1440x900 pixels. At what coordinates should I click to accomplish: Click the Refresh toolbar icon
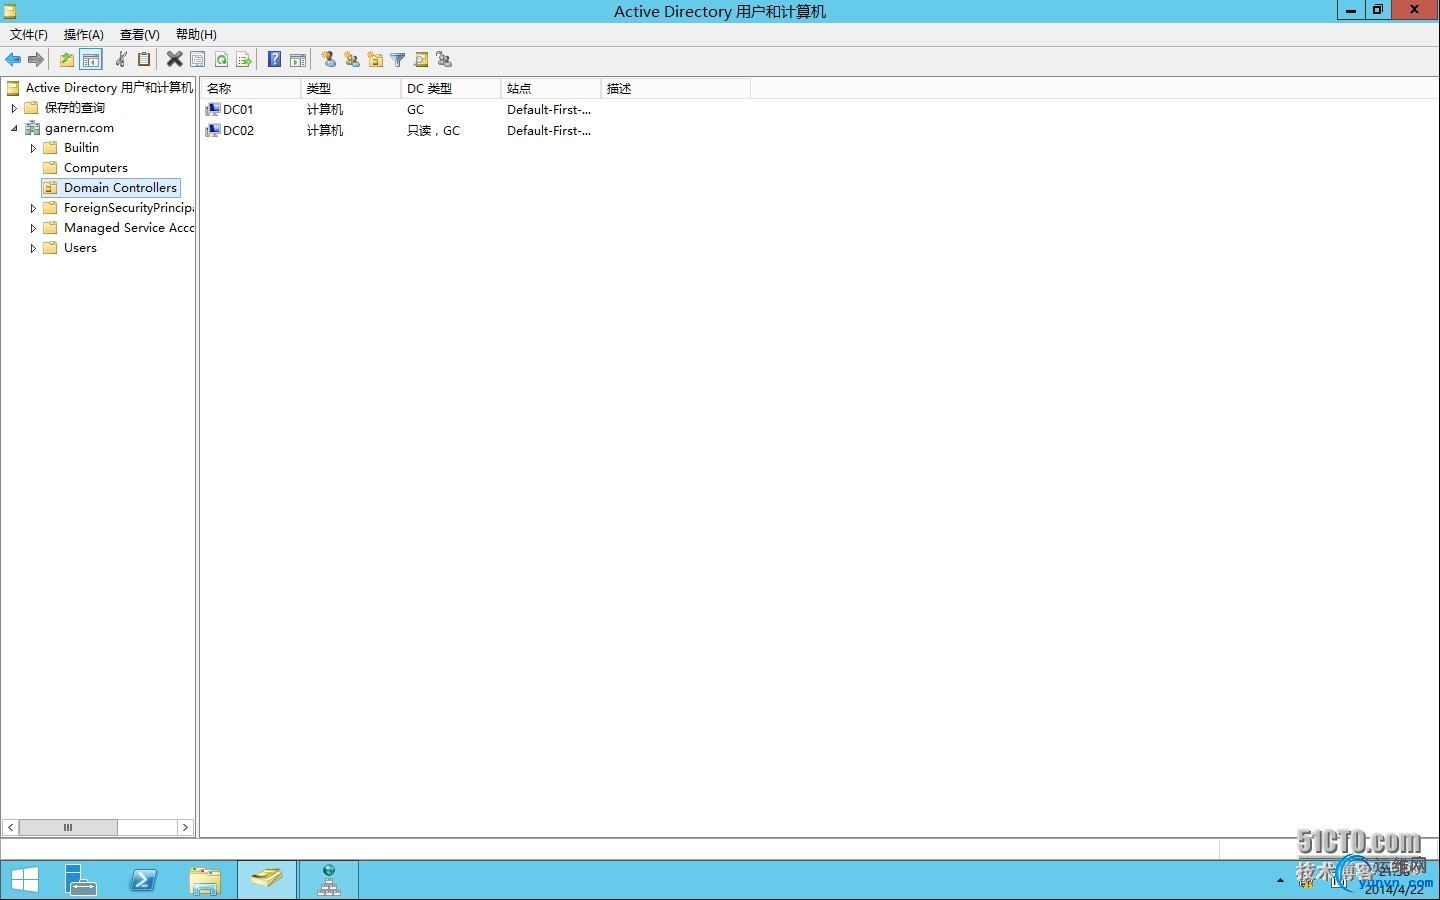(x=221, y=60)
